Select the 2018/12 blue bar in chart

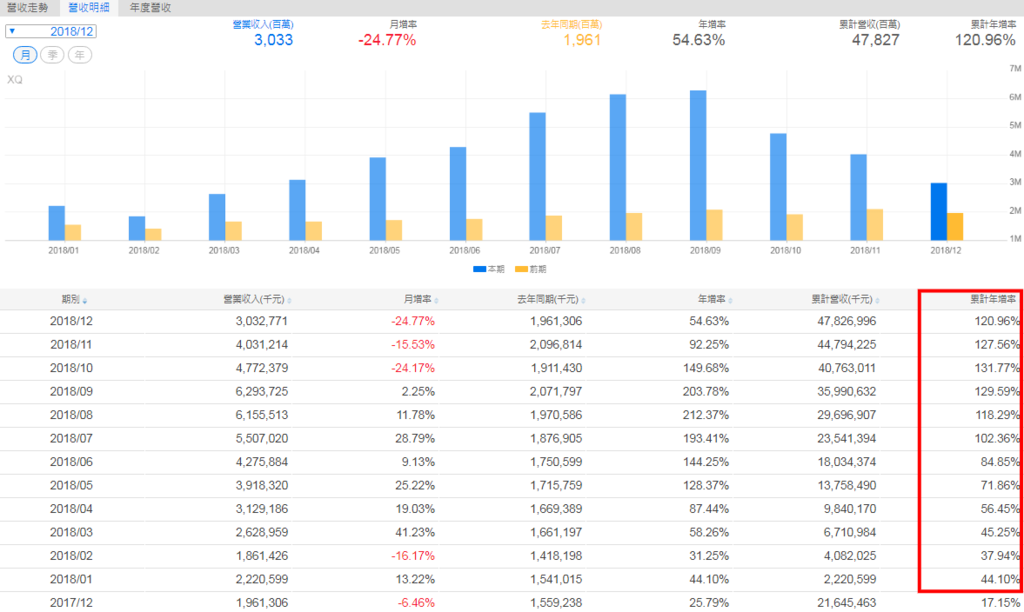click(x=938, y=212)
